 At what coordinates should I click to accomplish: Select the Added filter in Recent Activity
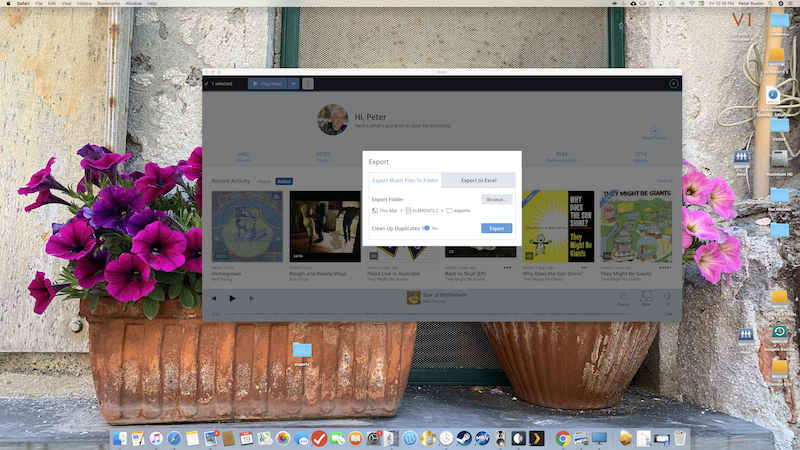pyautogui.click(x=284, y=181)
